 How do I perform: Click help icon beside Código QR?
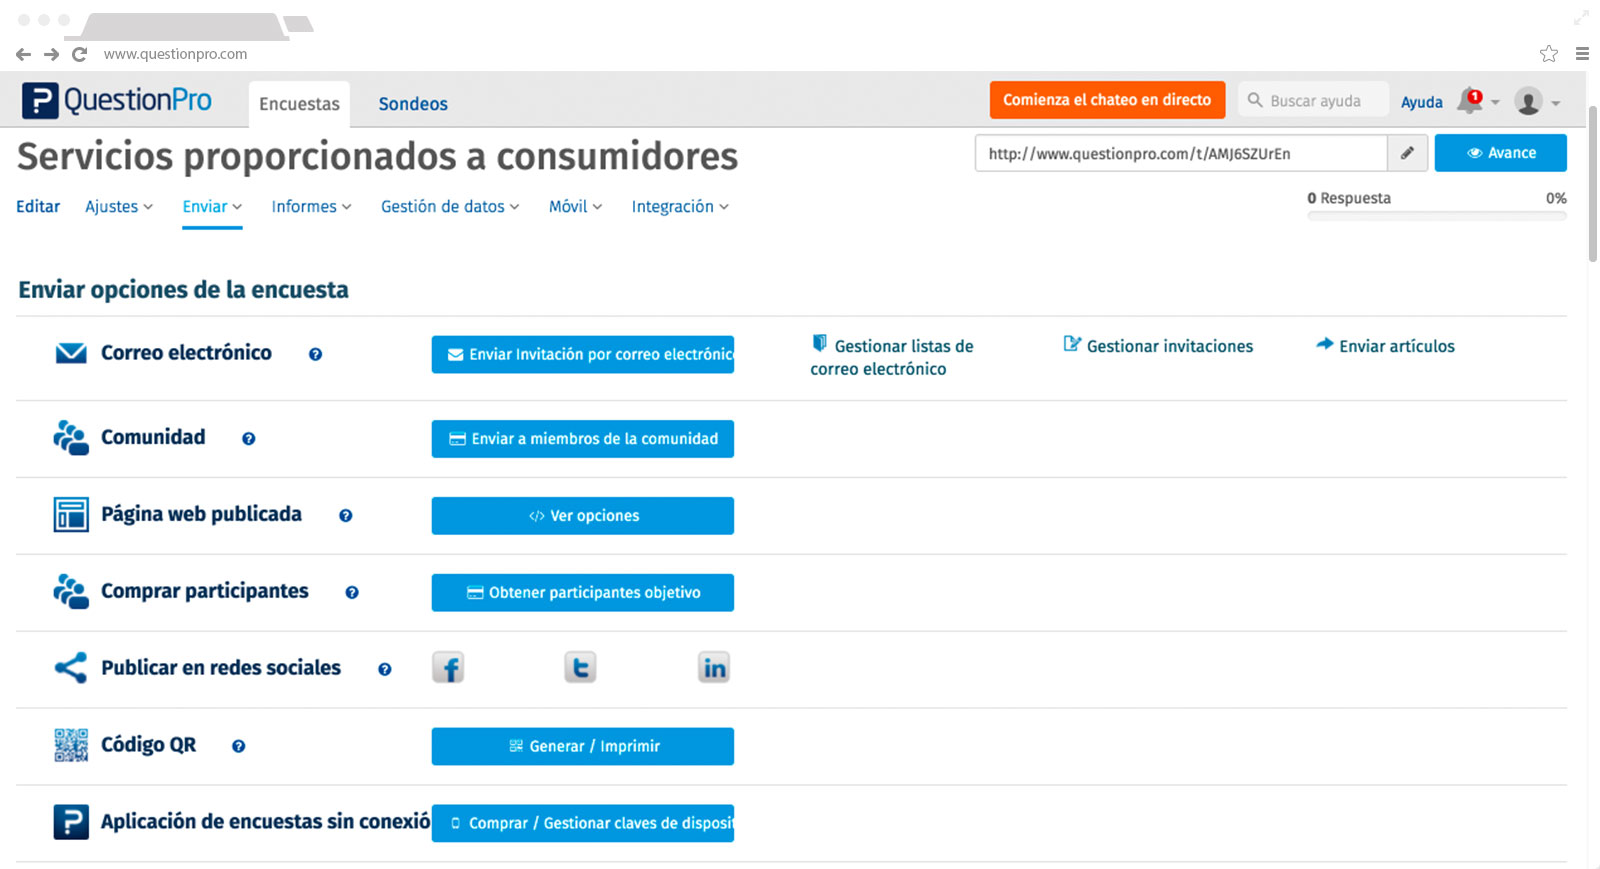(238, 746)
